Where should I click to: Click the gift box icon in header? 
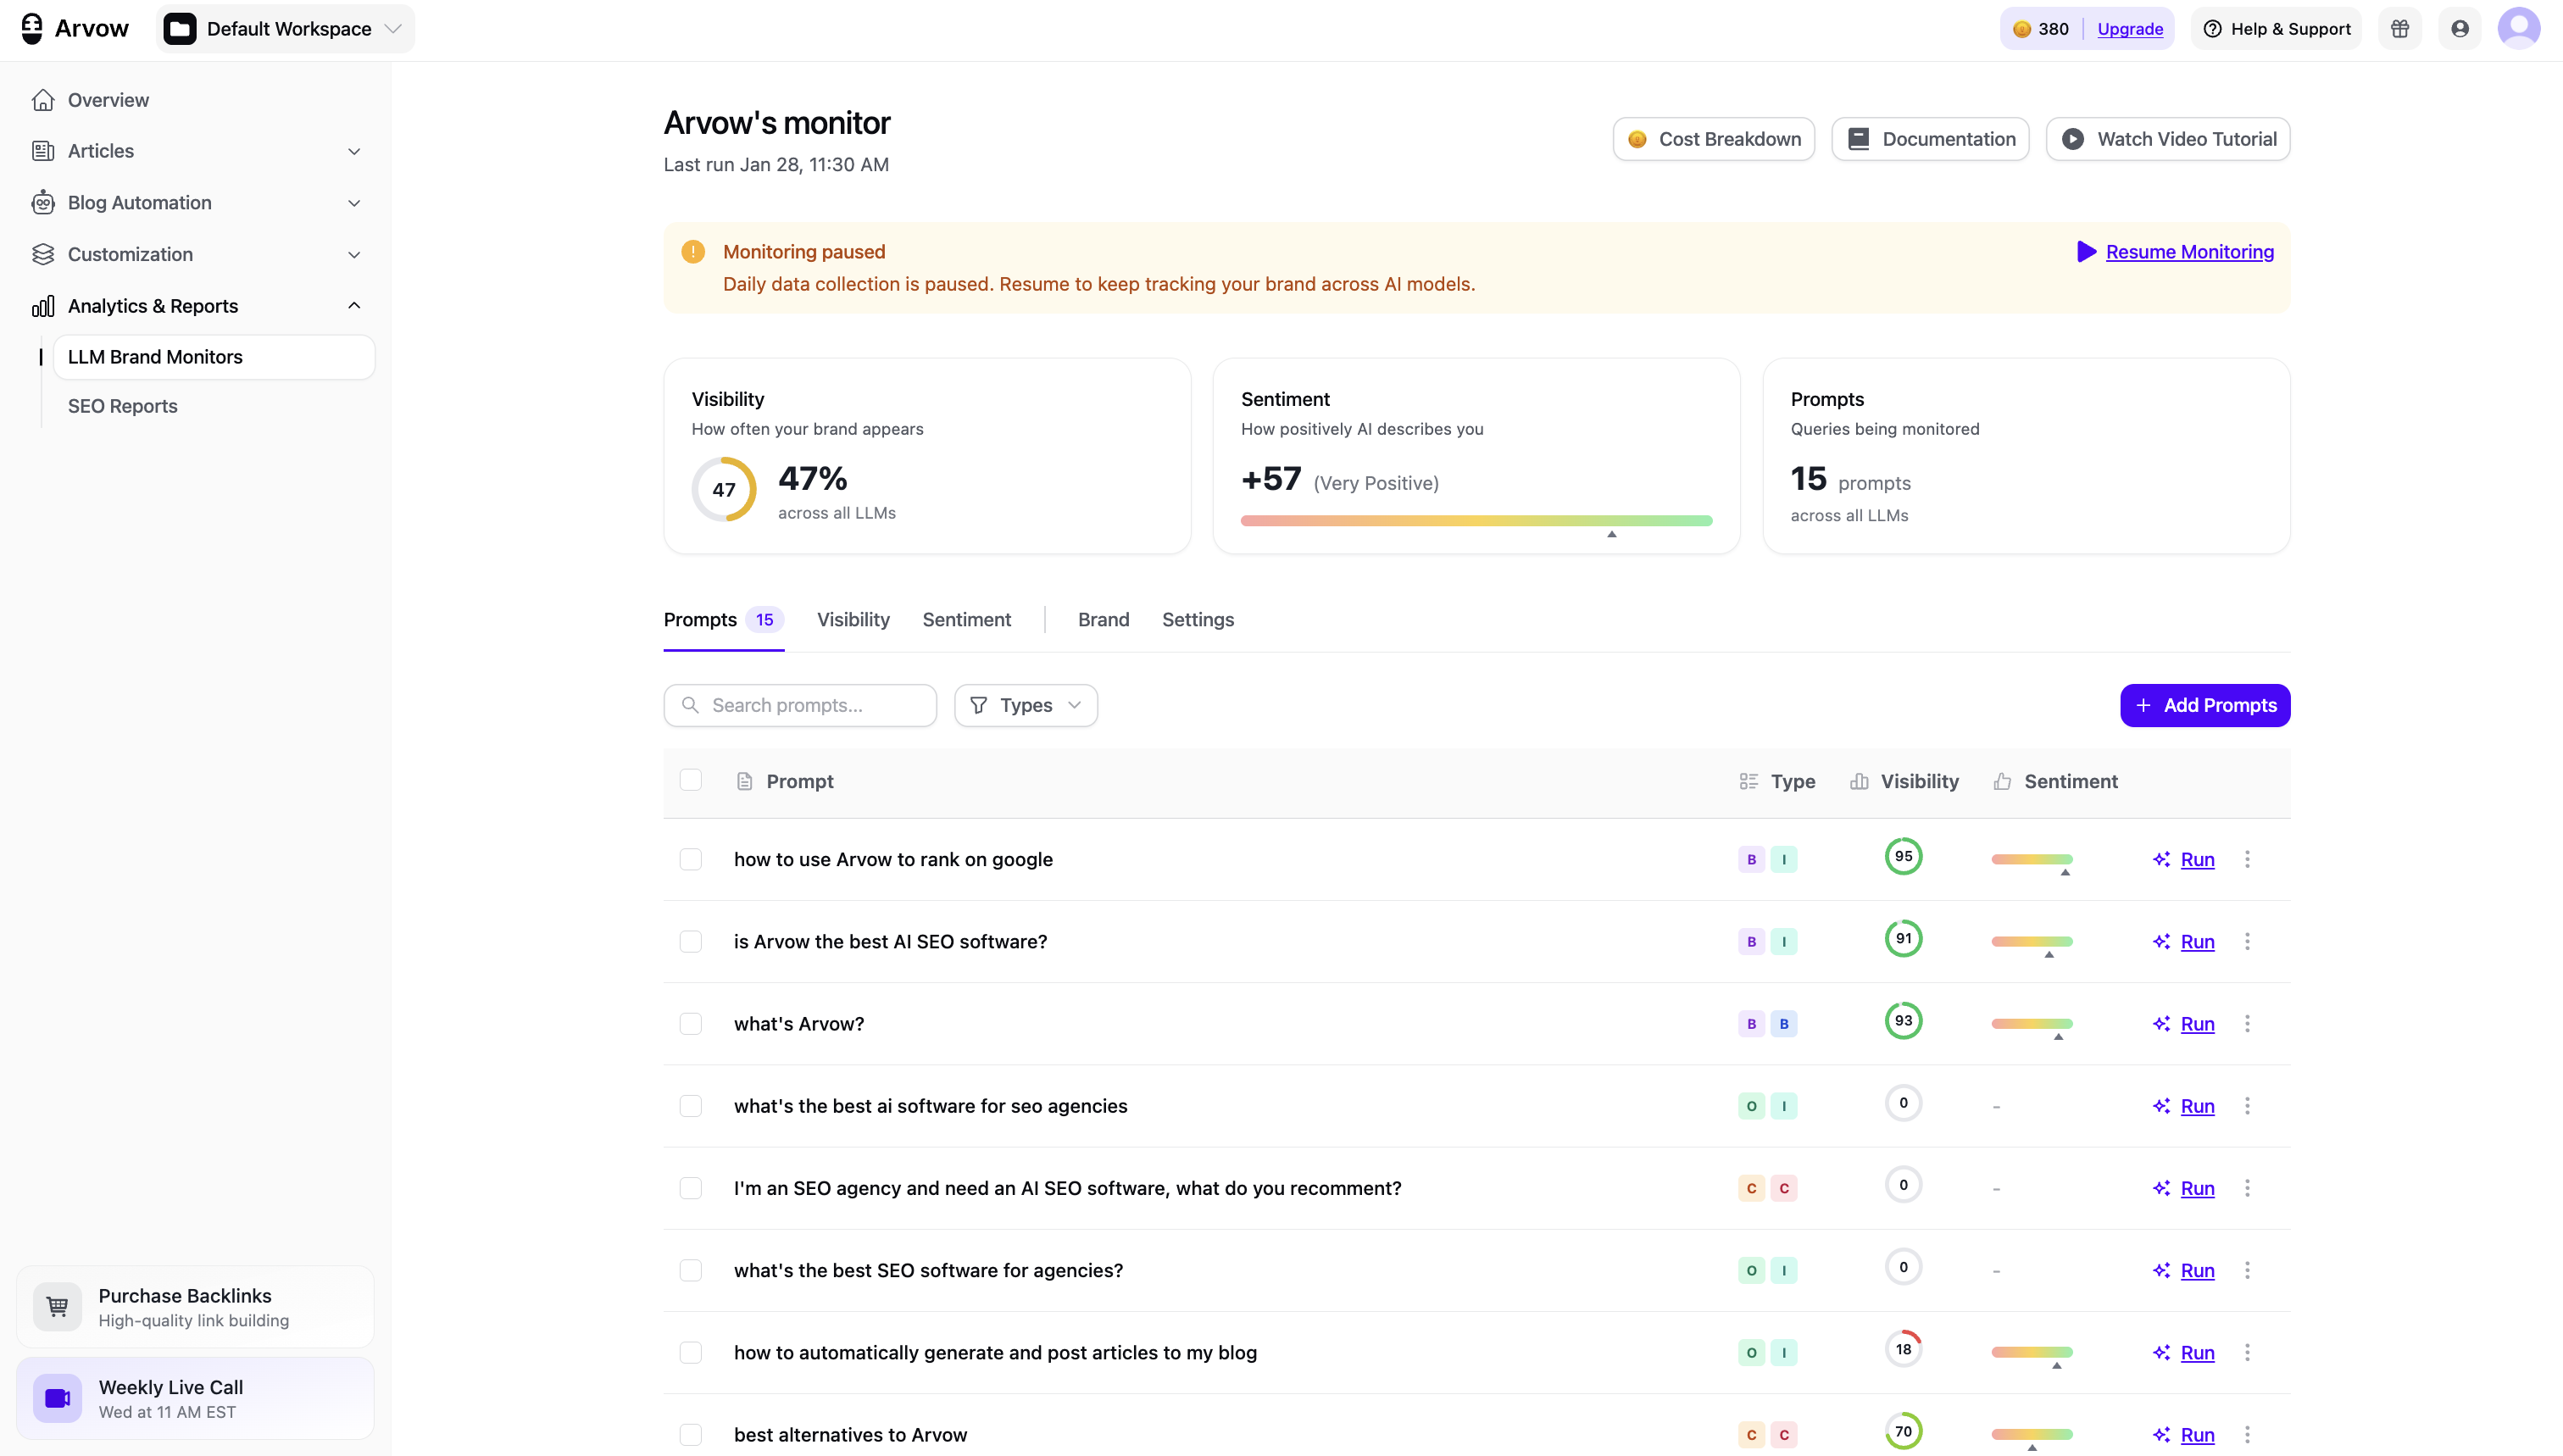tap(2399, 29)
